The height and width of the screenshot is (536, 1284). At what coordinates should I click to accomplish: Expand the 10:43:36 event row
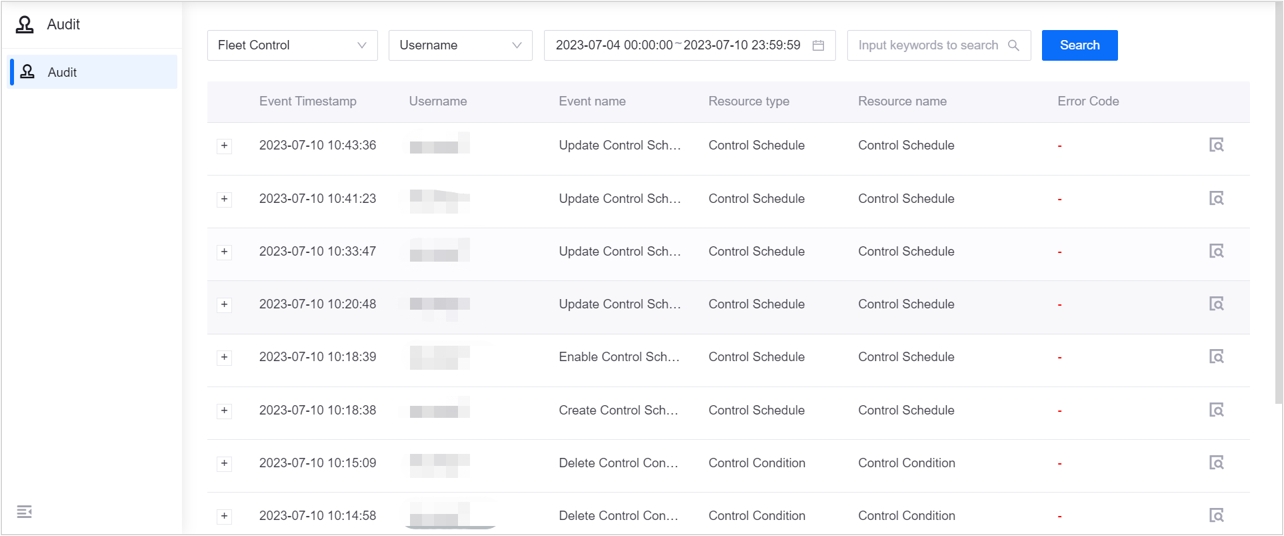pyautogui.click(x=224, y=145)
